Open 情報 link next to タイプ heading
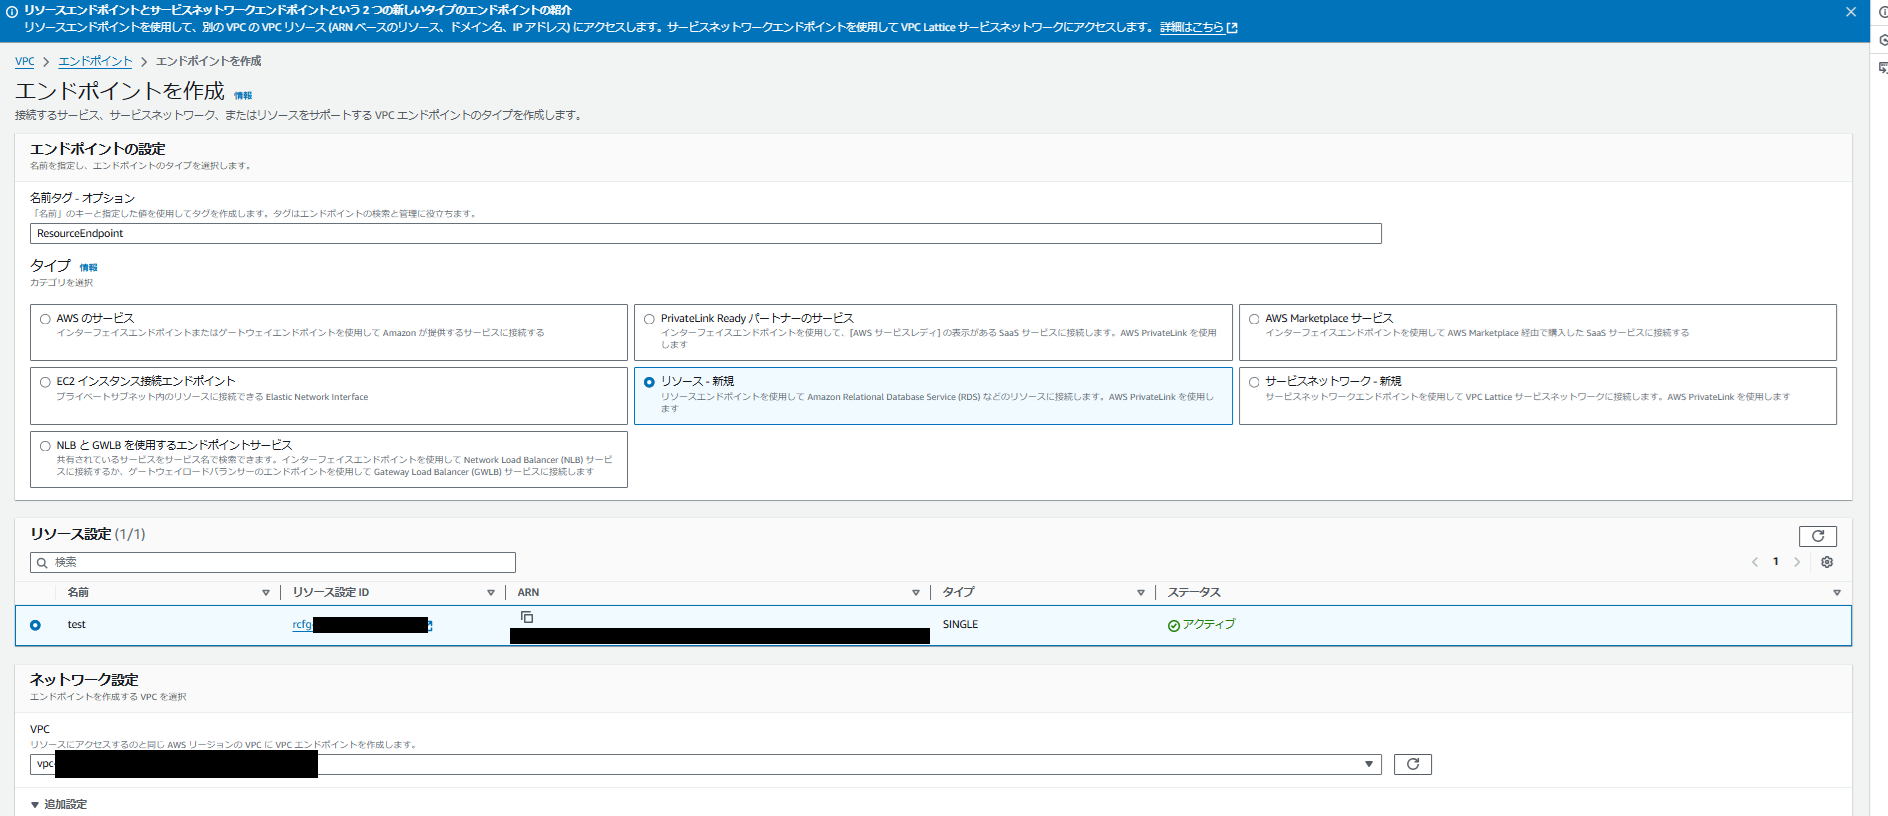 pyautogui.click(x=88, y=268)
